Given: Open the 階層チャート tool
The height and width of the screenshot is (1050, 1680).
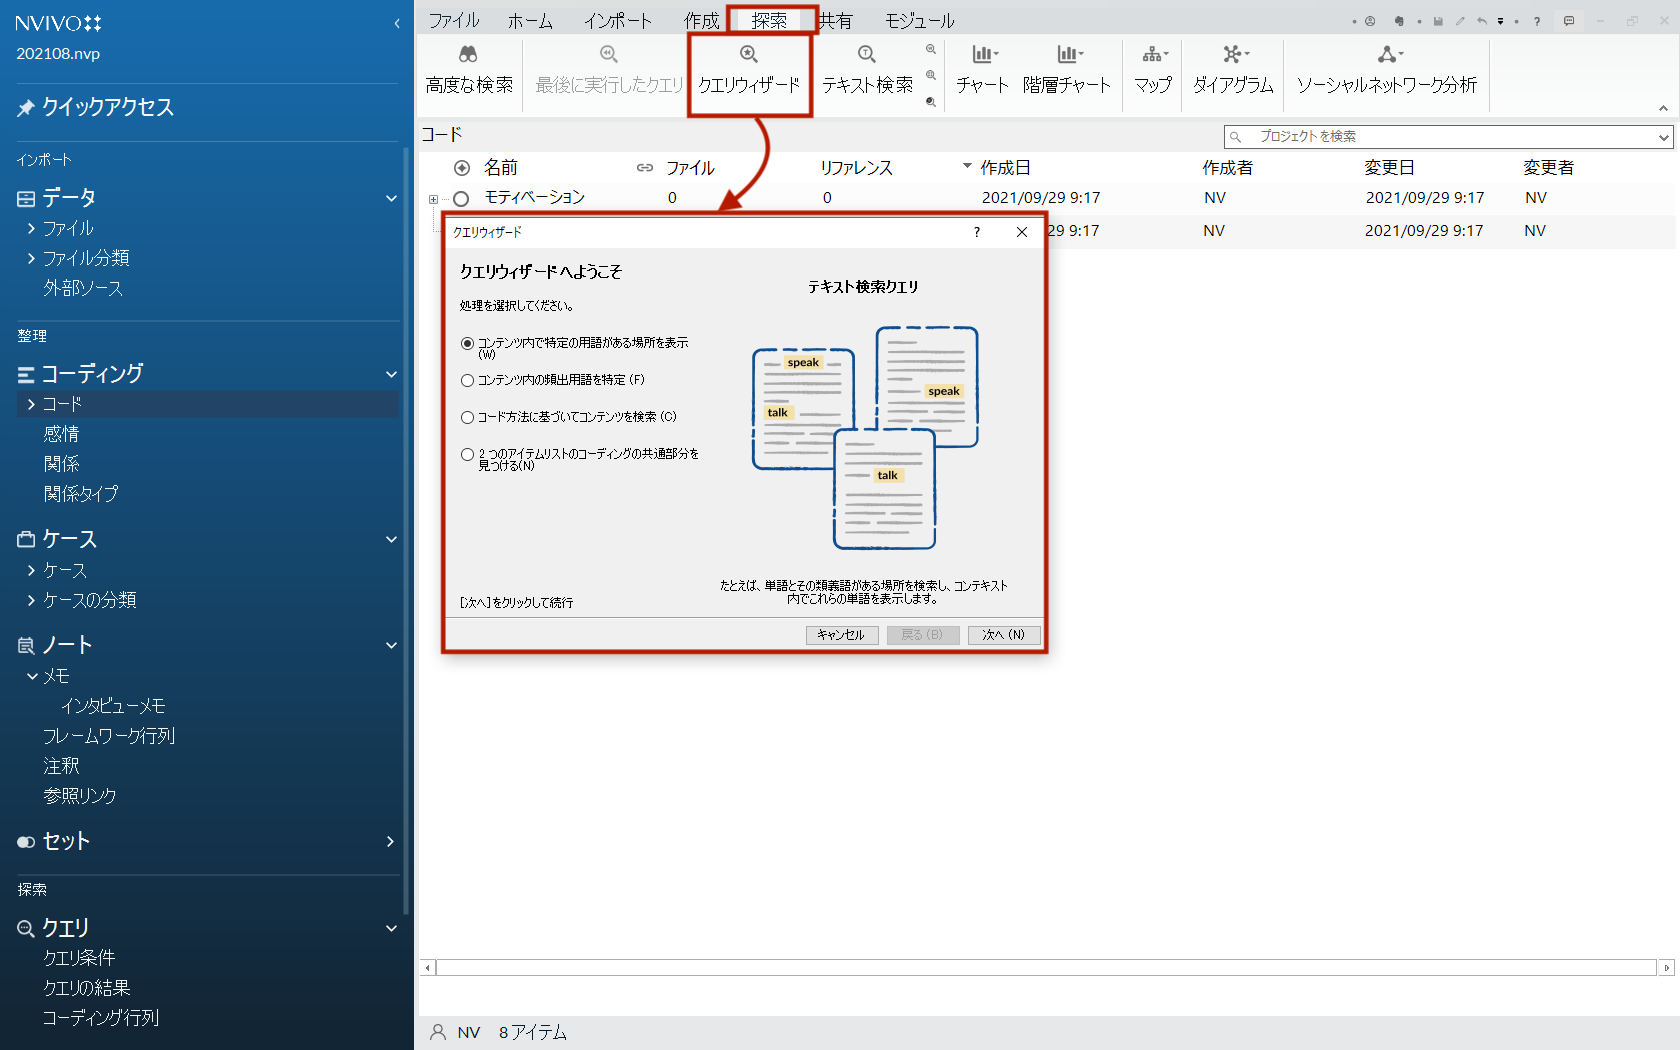Looking at the screenshot, I should [1067, 70].
